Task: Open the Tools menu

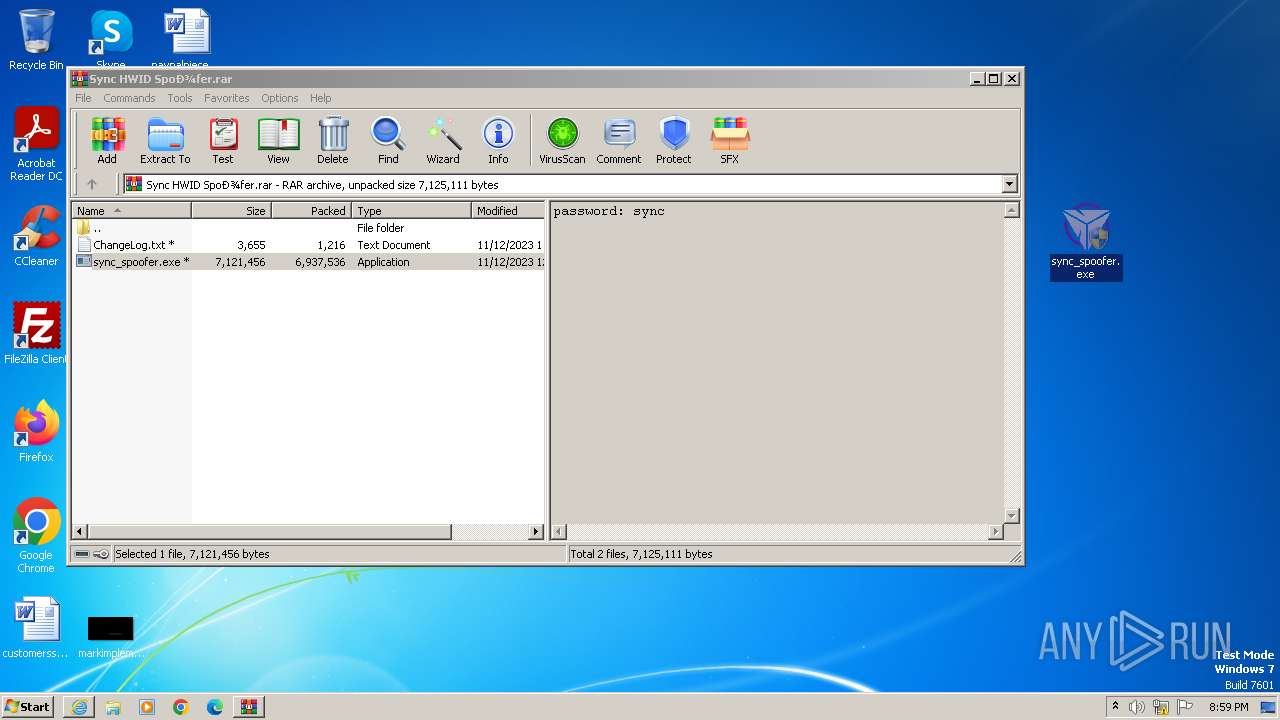Action: pos(180,98)
